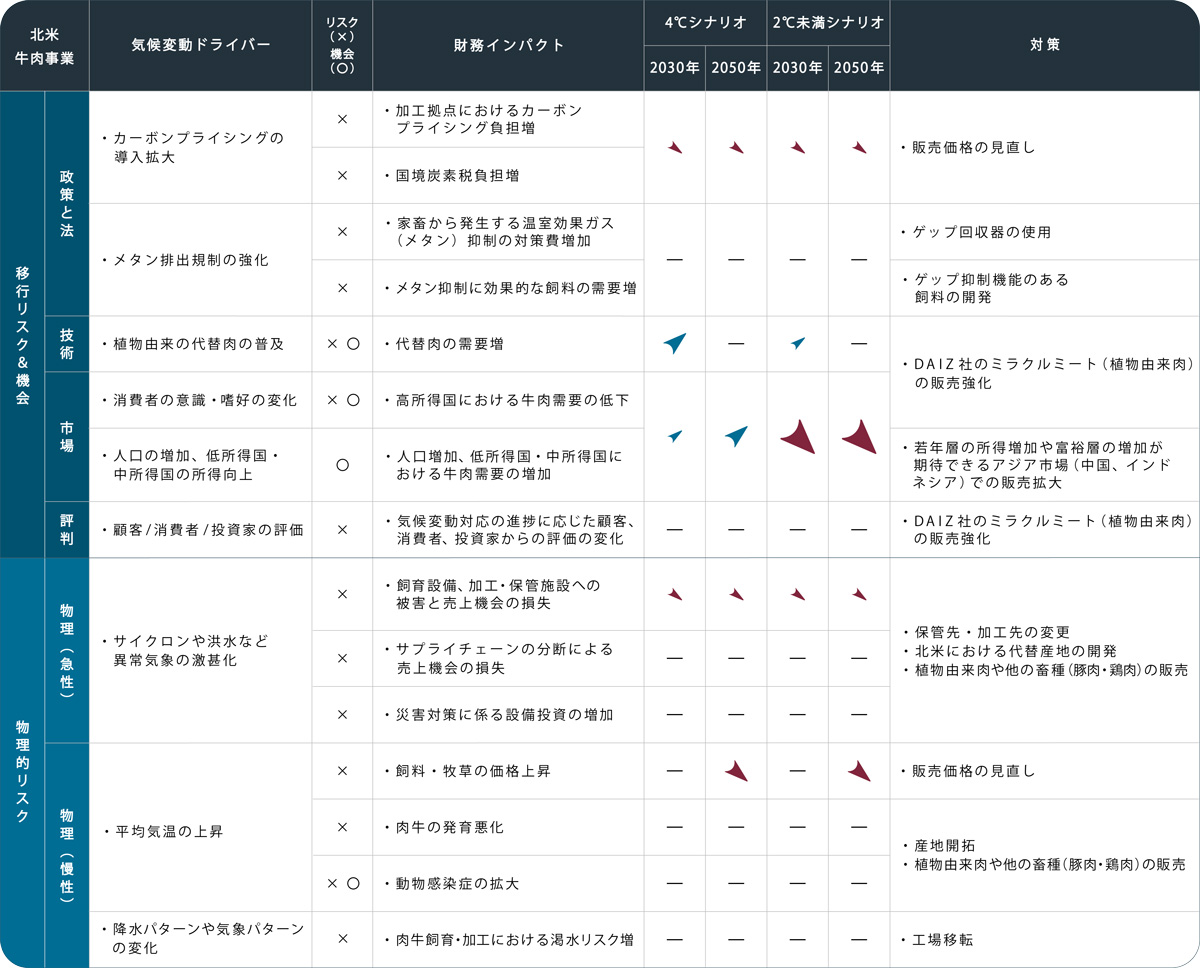Click red arrow in 飼料・牧草の価格上昇 row under 4℃ 2050
This screenshot has width=1200, height=968.
pyautogui.click(x=736, y=771)
